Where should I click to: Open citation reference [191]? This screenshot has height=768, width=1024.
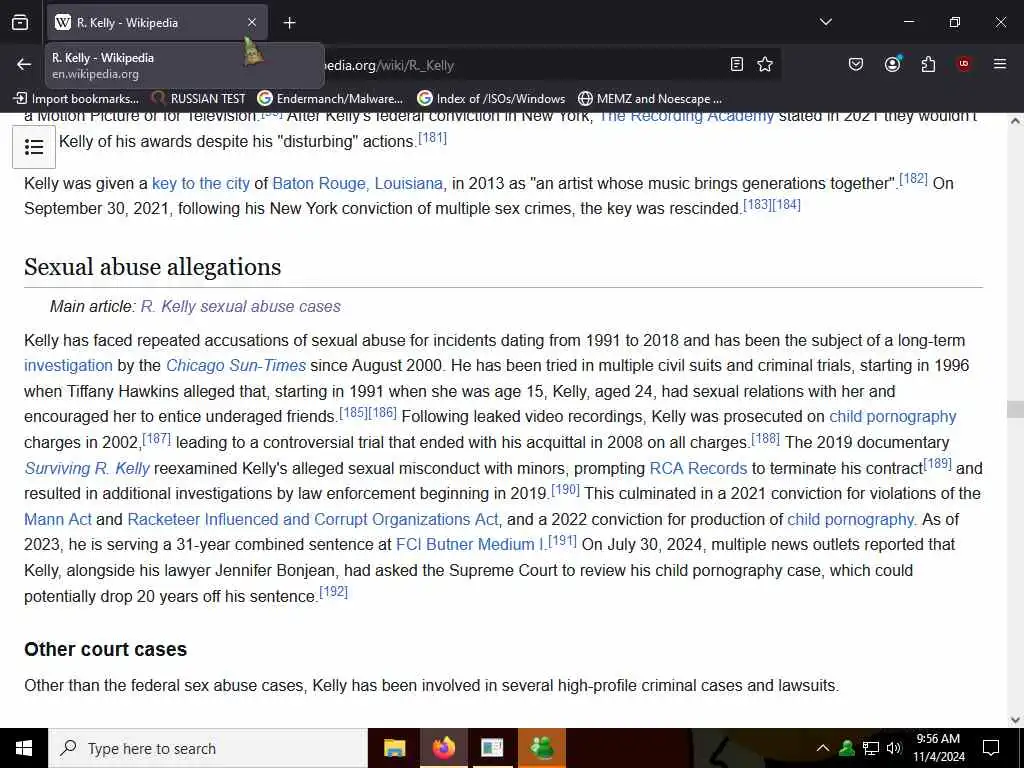click(x=562, y=540)
